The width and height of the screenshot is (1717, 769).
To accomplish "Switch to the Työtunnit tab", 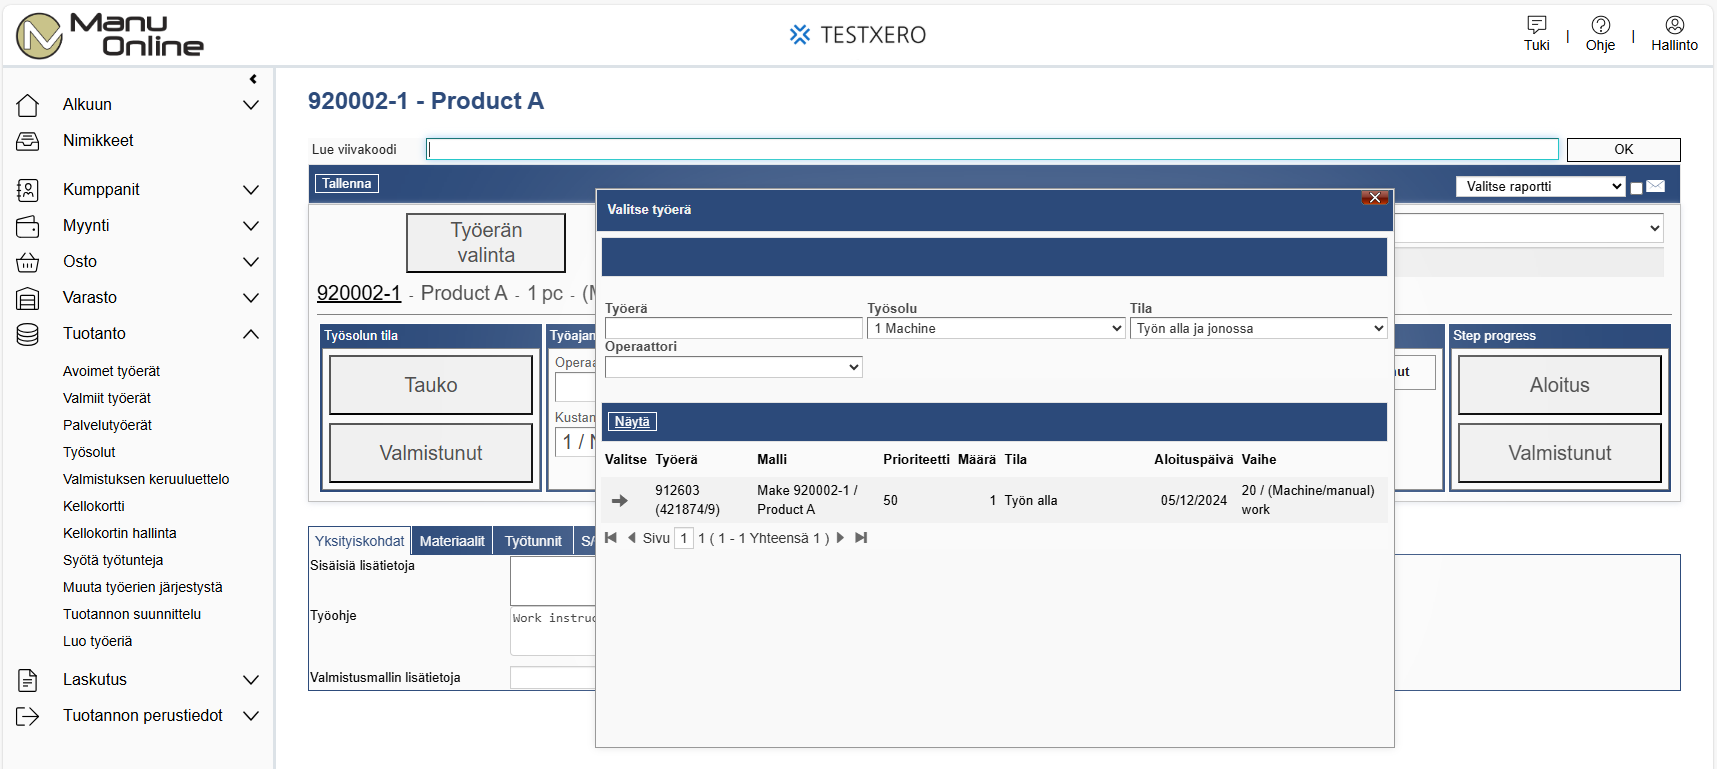I will point(533,540).
